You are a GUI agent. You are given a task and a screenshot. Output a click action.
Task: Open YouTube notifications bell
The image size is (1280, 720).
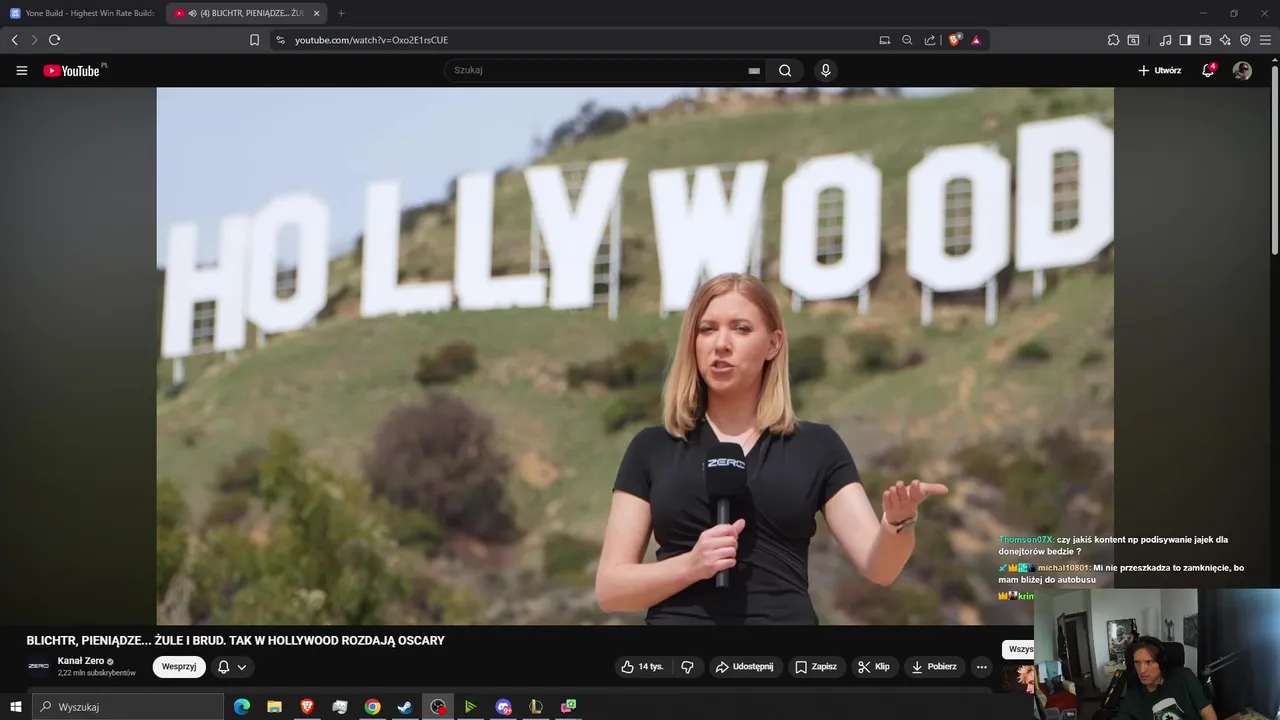click(x=1208, y=70)
